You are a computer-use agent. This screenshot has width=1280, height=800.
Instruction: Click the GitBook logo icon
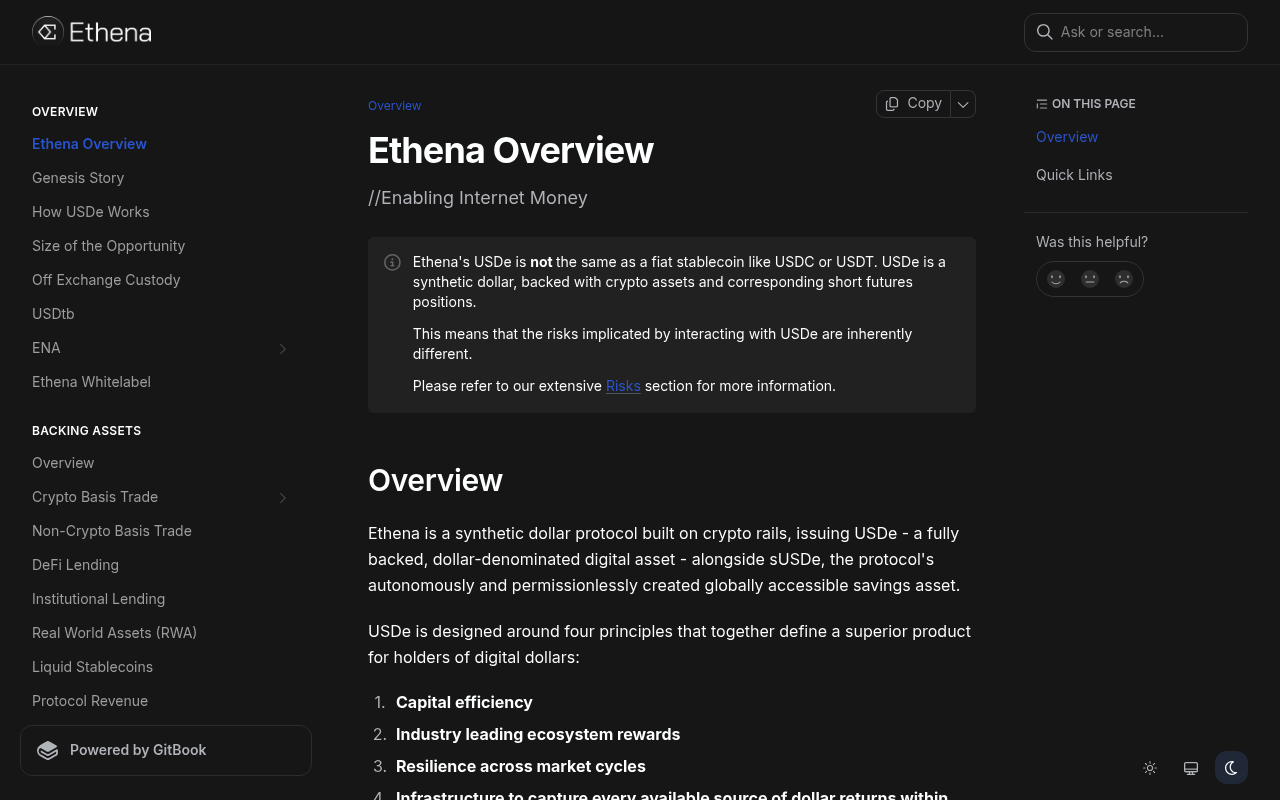coord(48,750)
